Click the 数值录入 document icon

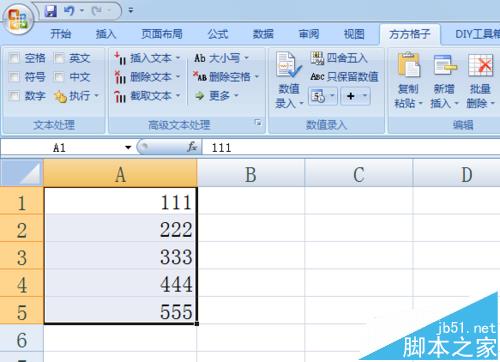(288, 65)
